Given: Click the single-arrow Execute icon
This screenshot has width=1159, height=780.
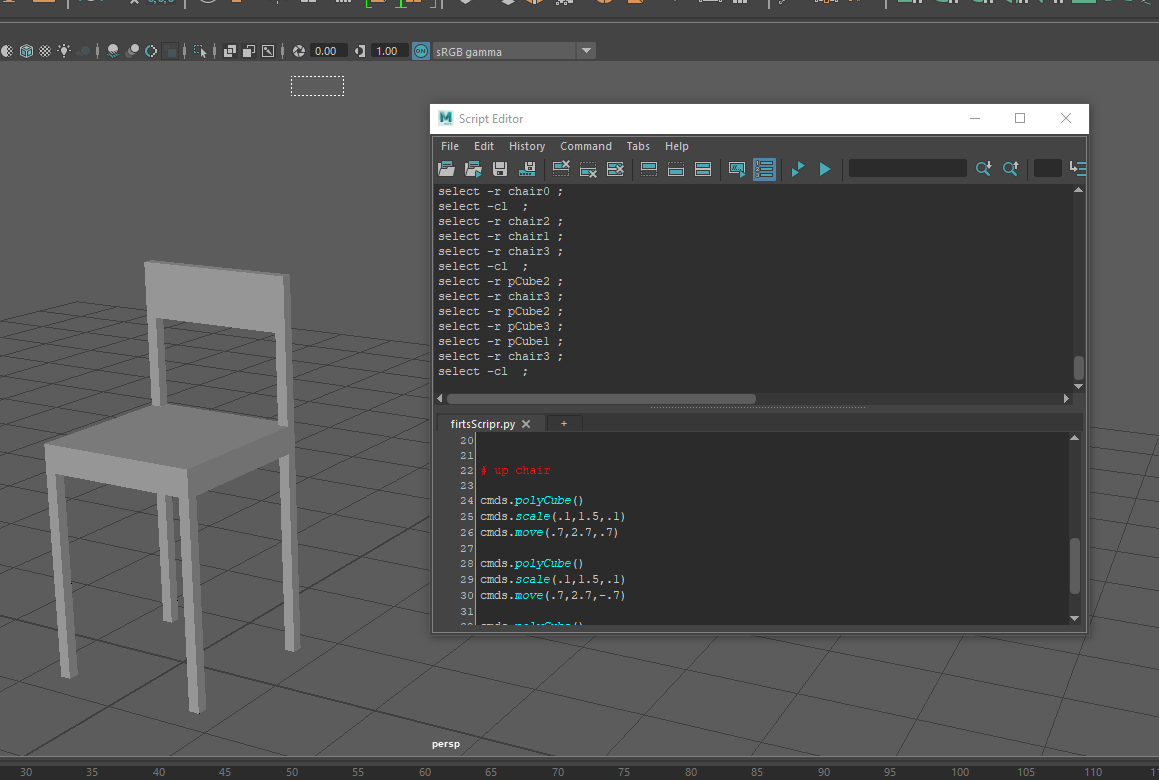Looking at the screenshot, I should pyautogui.click(x=825, y=169).
